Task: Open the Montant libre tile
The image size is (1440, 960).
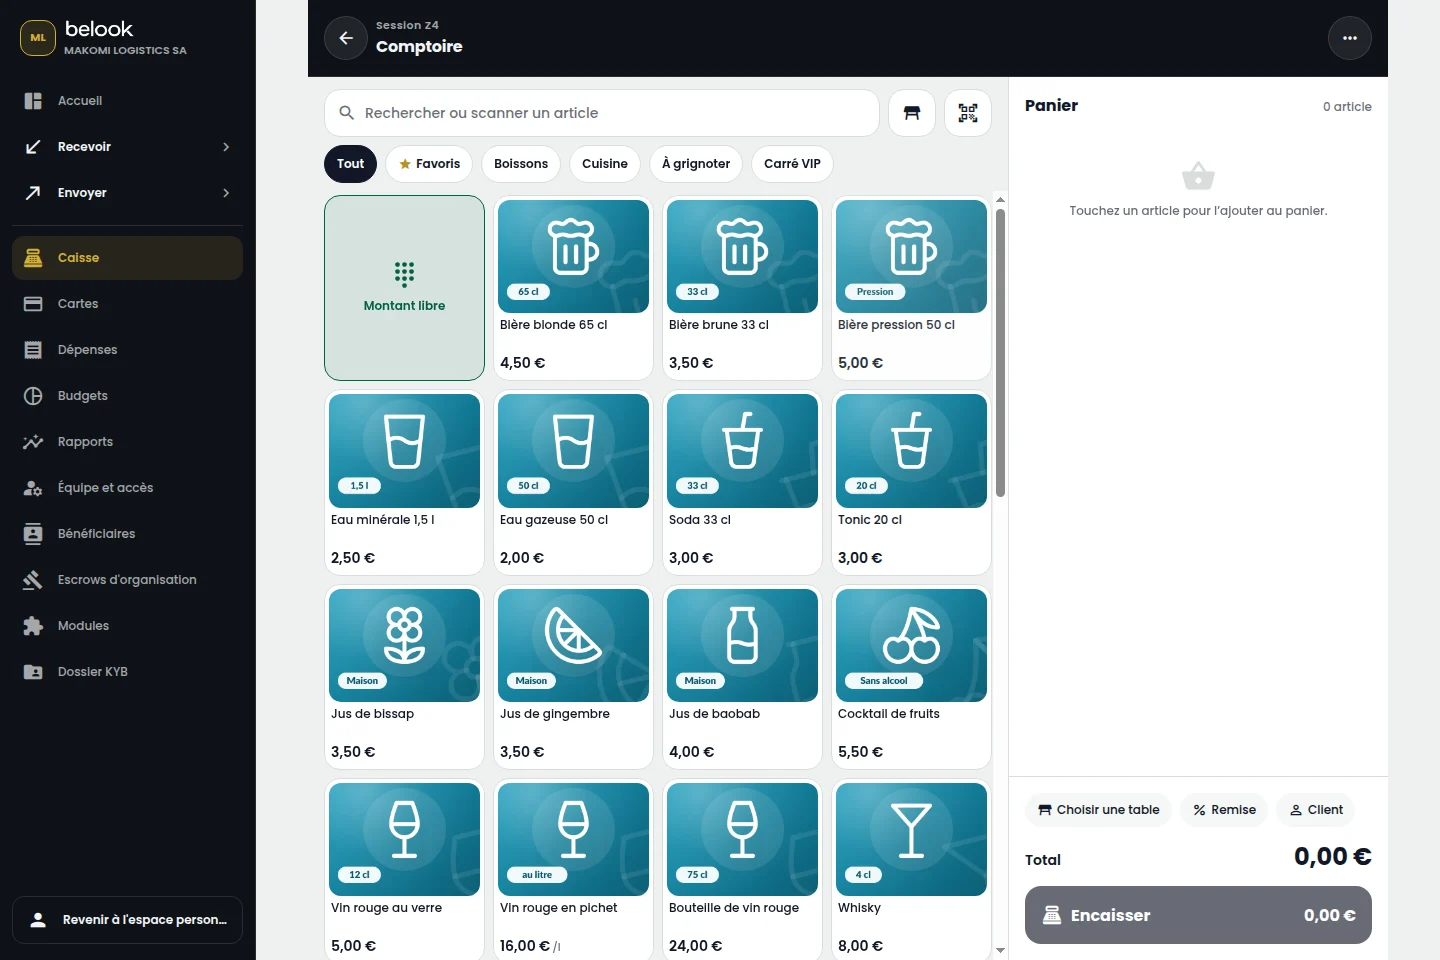Action: (404, 288)
